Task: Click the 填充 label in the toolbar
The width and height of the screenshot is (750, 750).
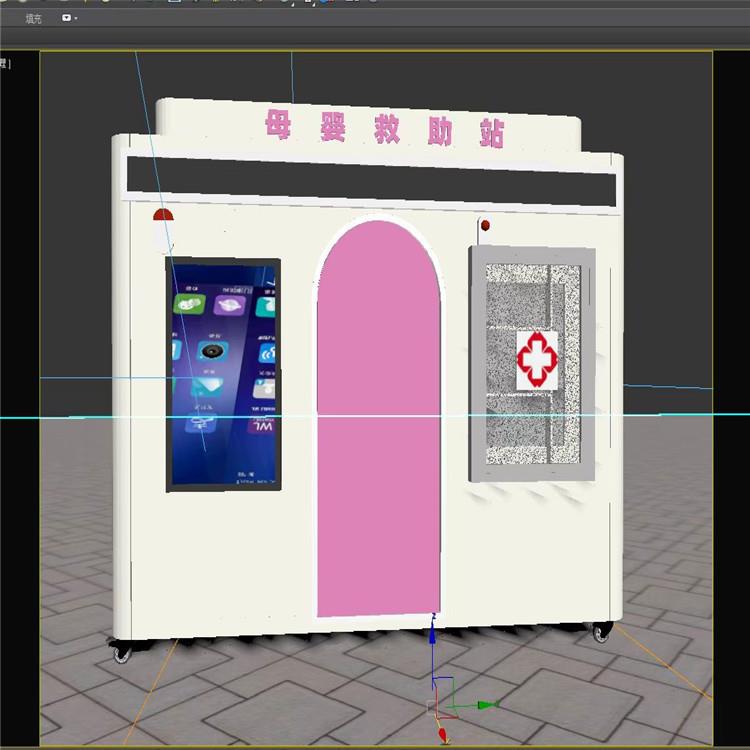Action: (33, 19)
